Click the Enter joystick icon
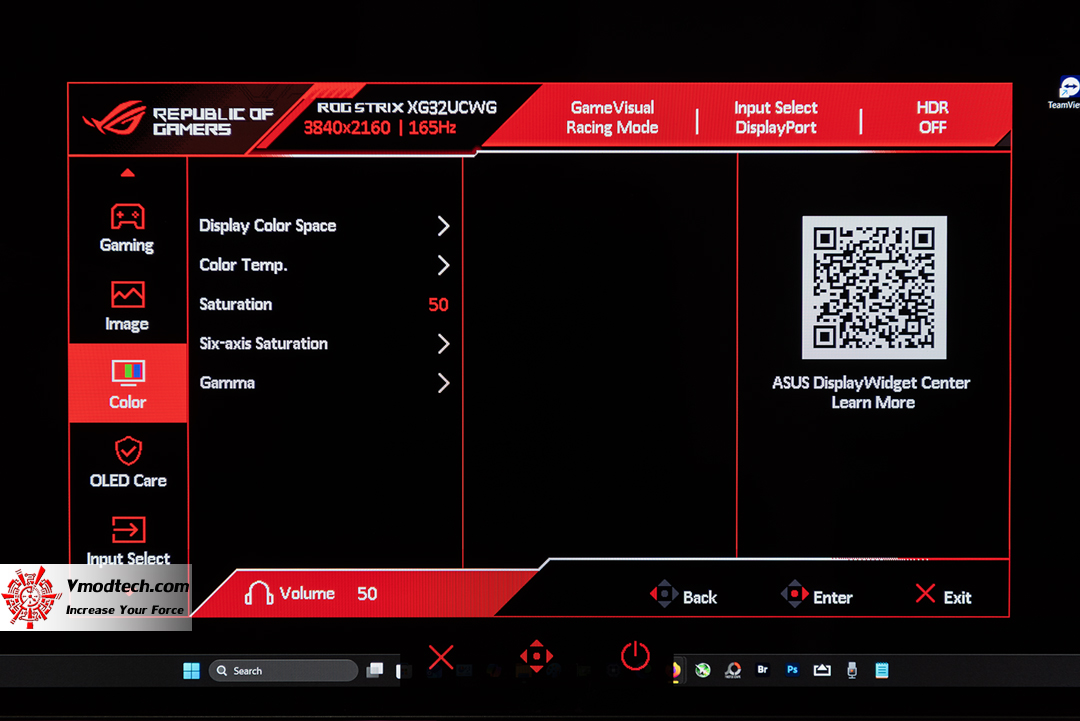Viewport: 1080px width, 721px height. pyautogui.click(x=794, y=594)
